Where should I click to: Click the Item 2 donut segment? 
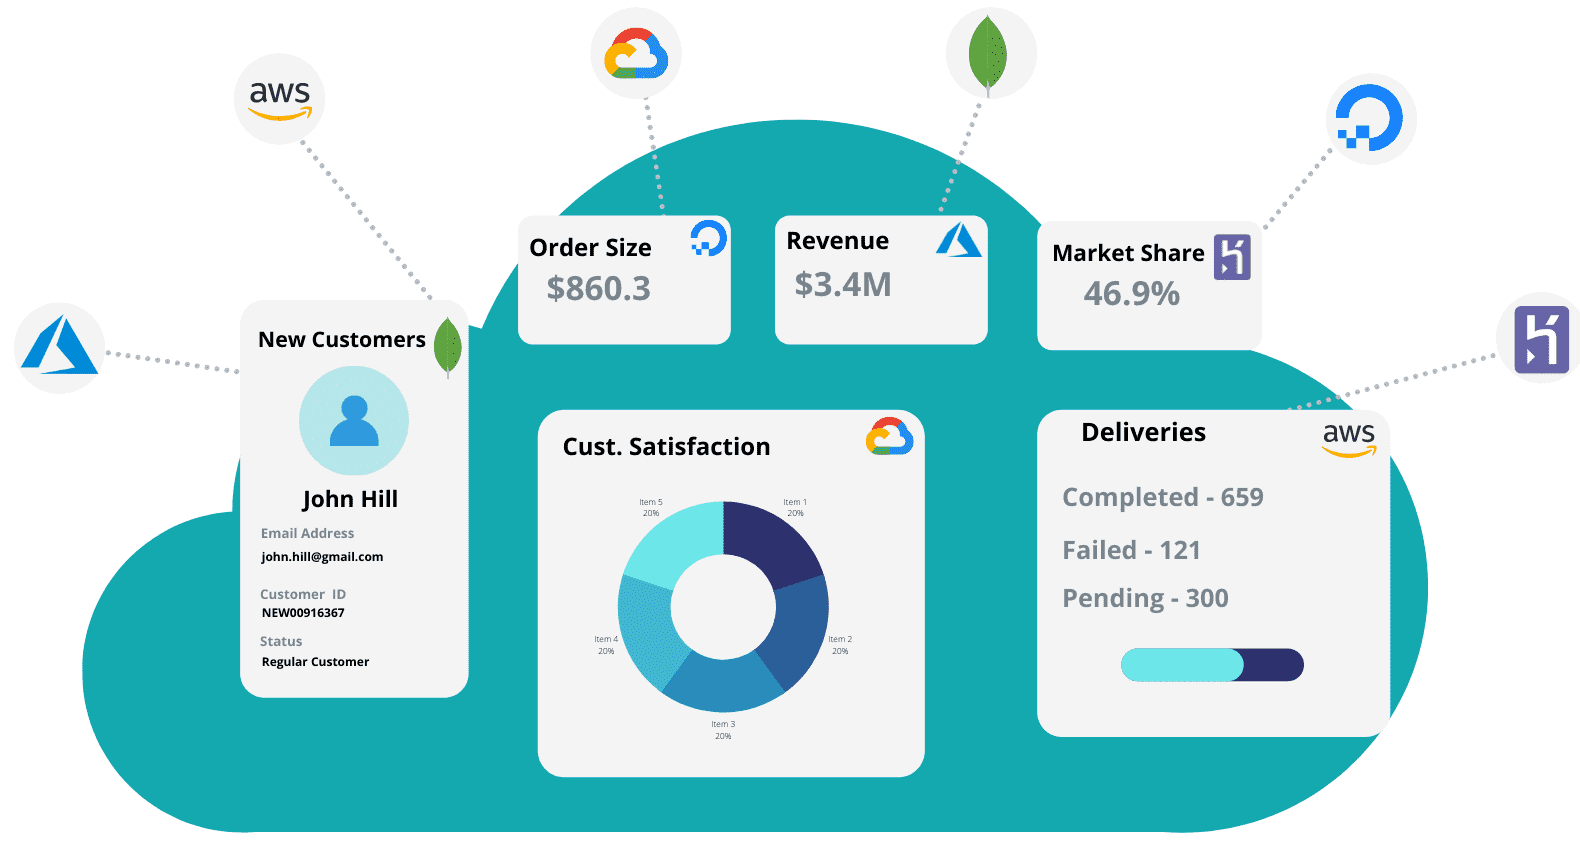(x=797, y=630)
